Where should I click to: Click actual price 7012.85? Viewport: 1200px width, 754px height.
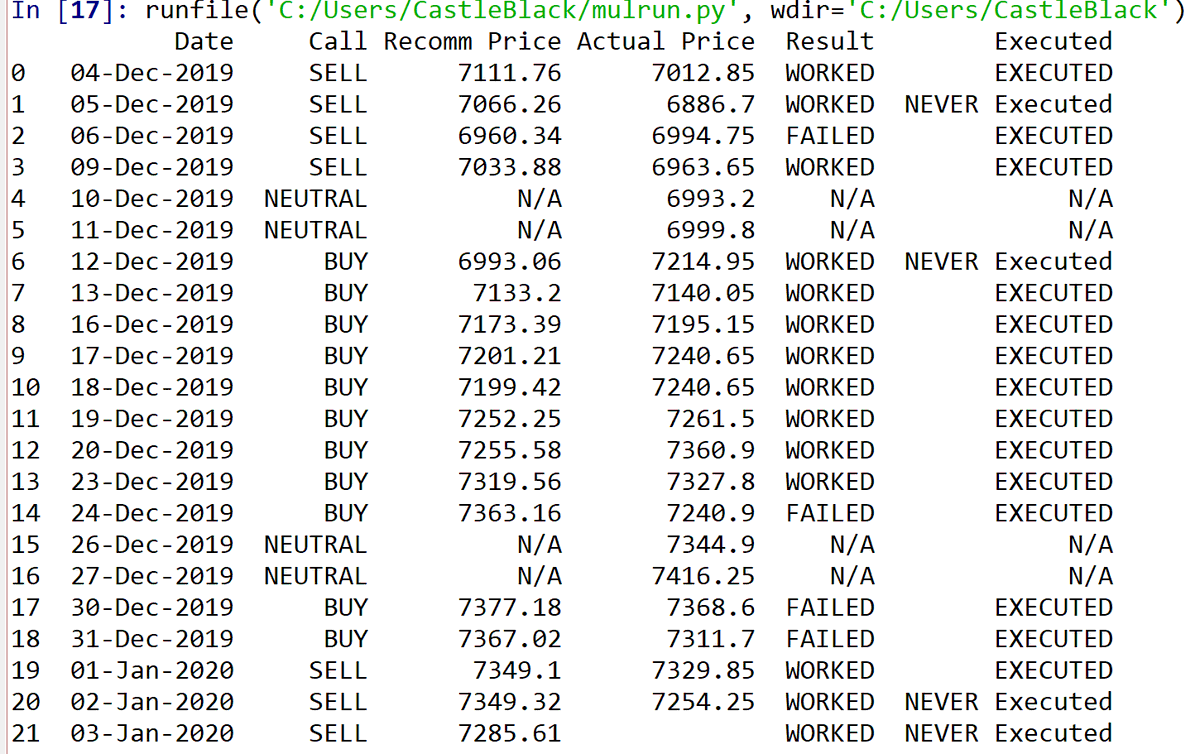pos(703,73)
